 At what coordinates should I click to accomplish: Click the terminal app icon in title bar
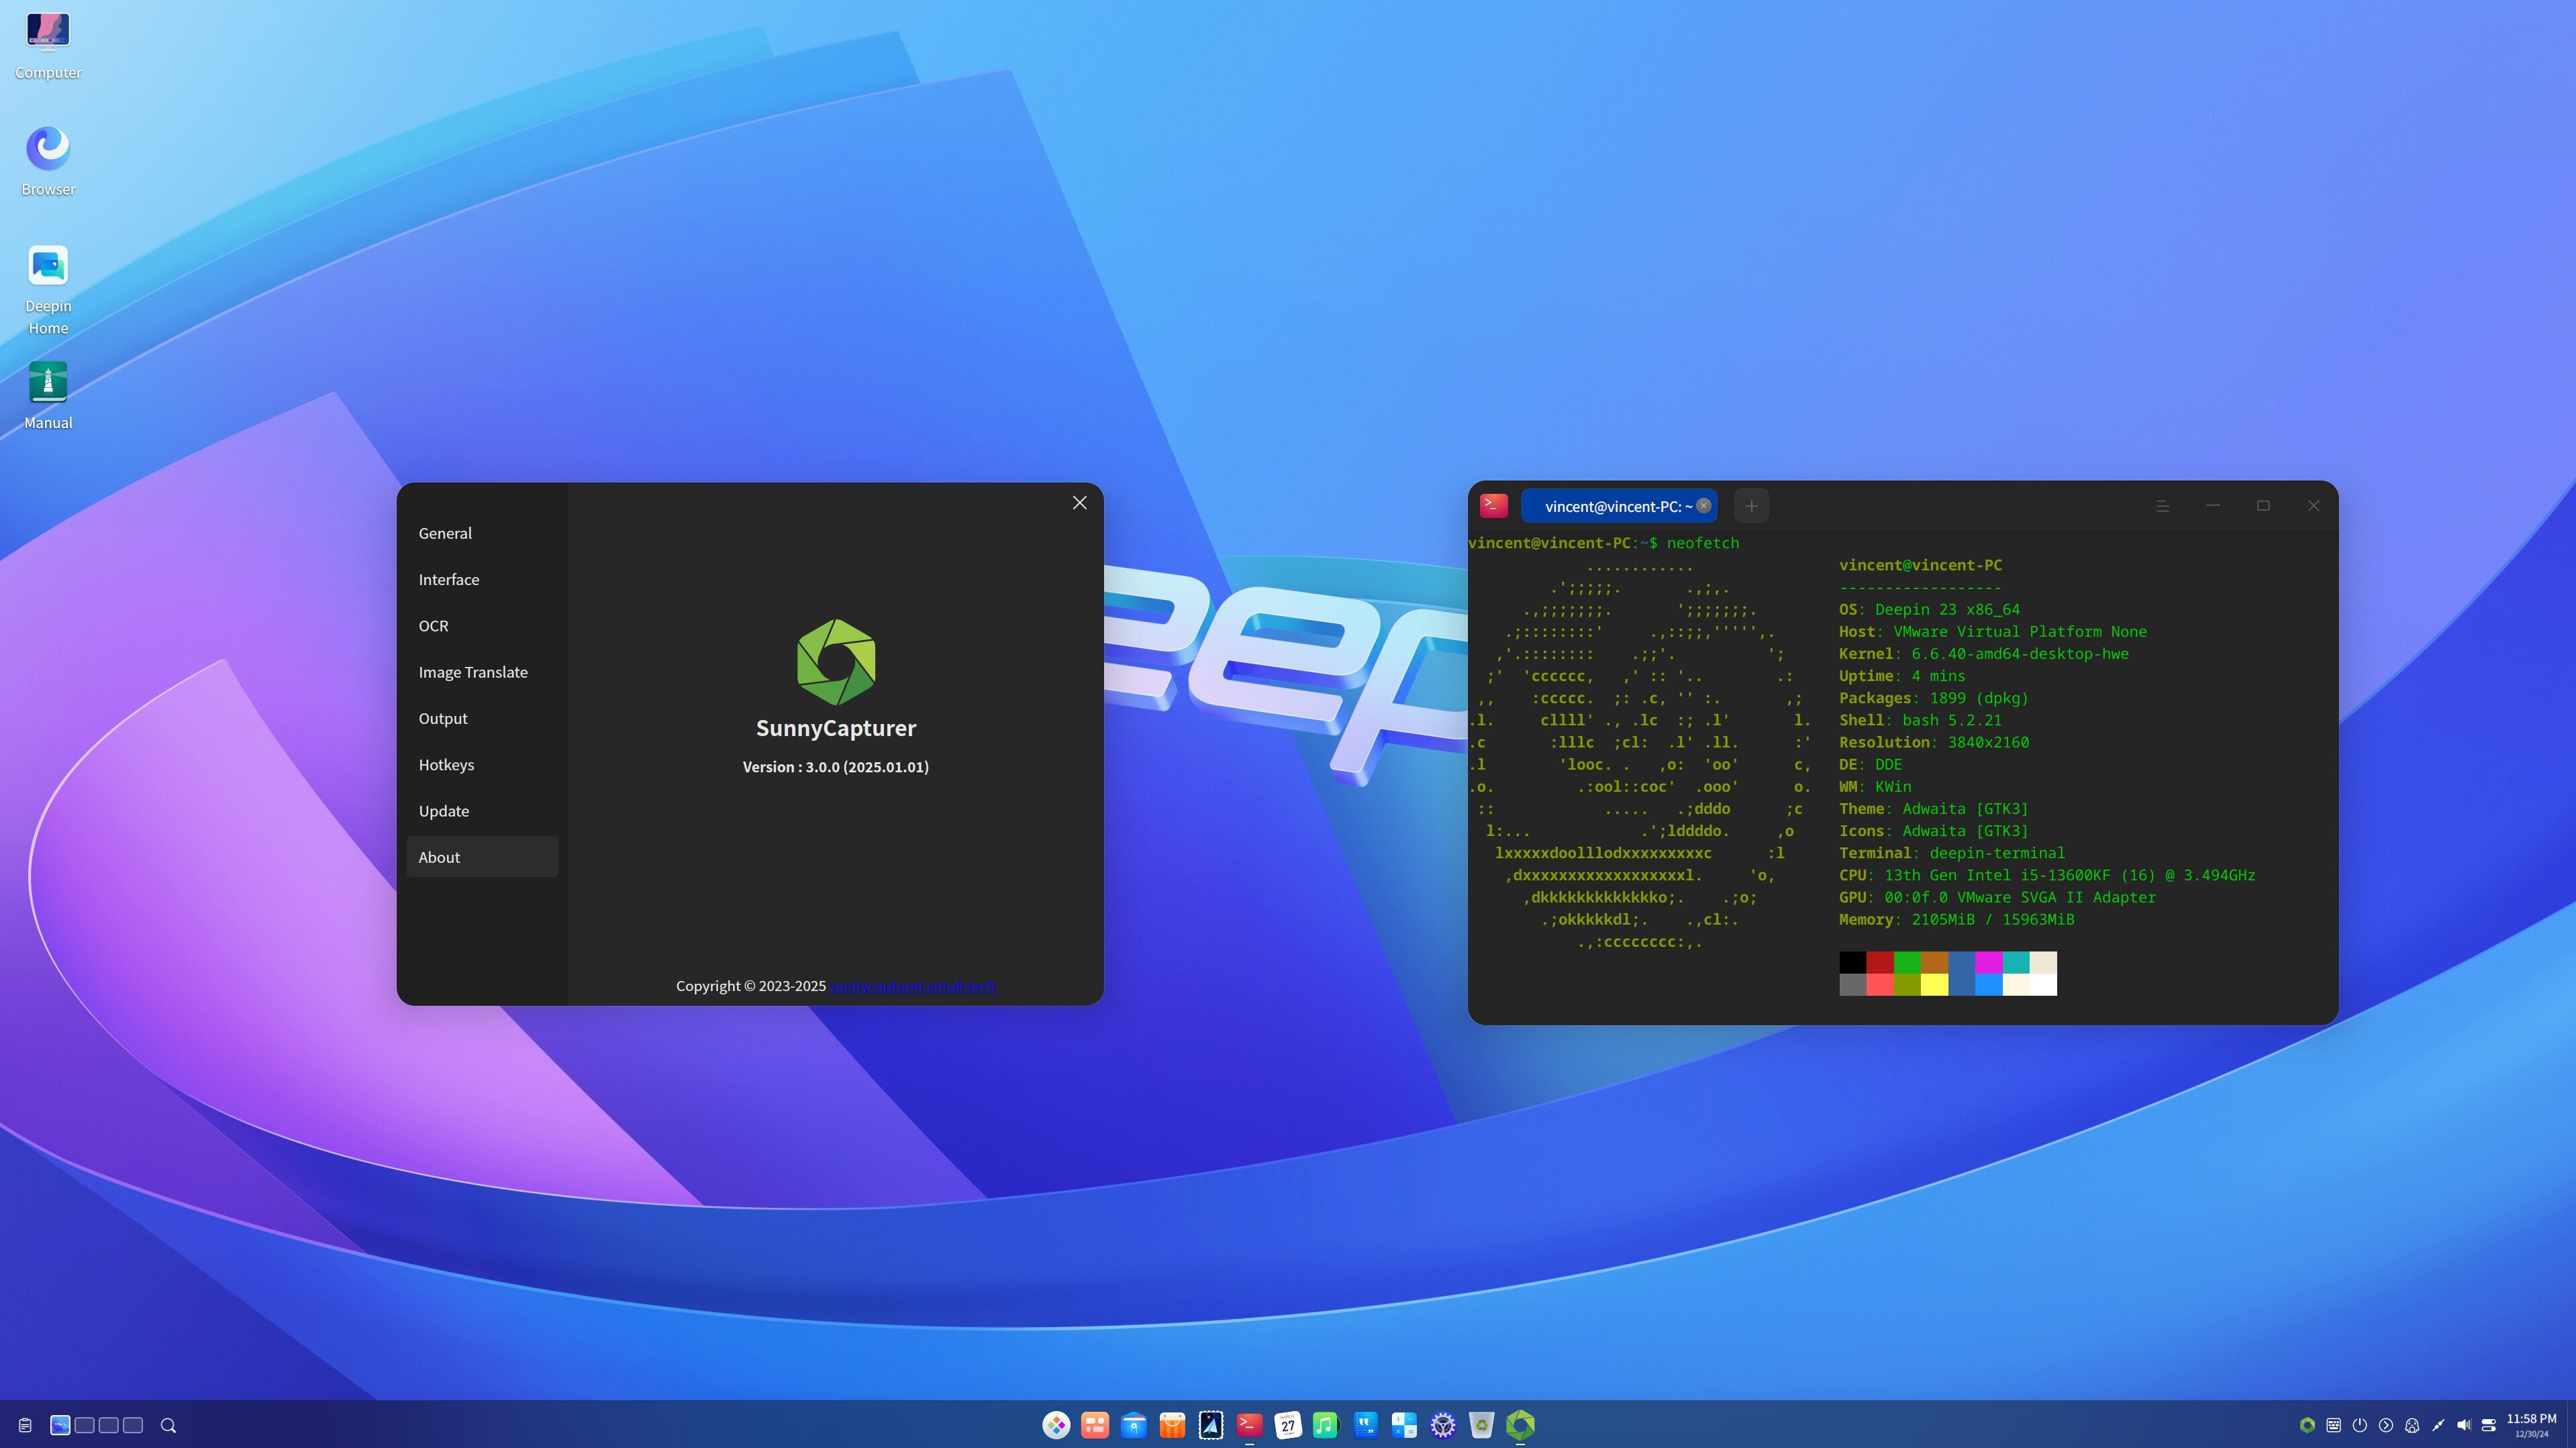(1494, 506)
